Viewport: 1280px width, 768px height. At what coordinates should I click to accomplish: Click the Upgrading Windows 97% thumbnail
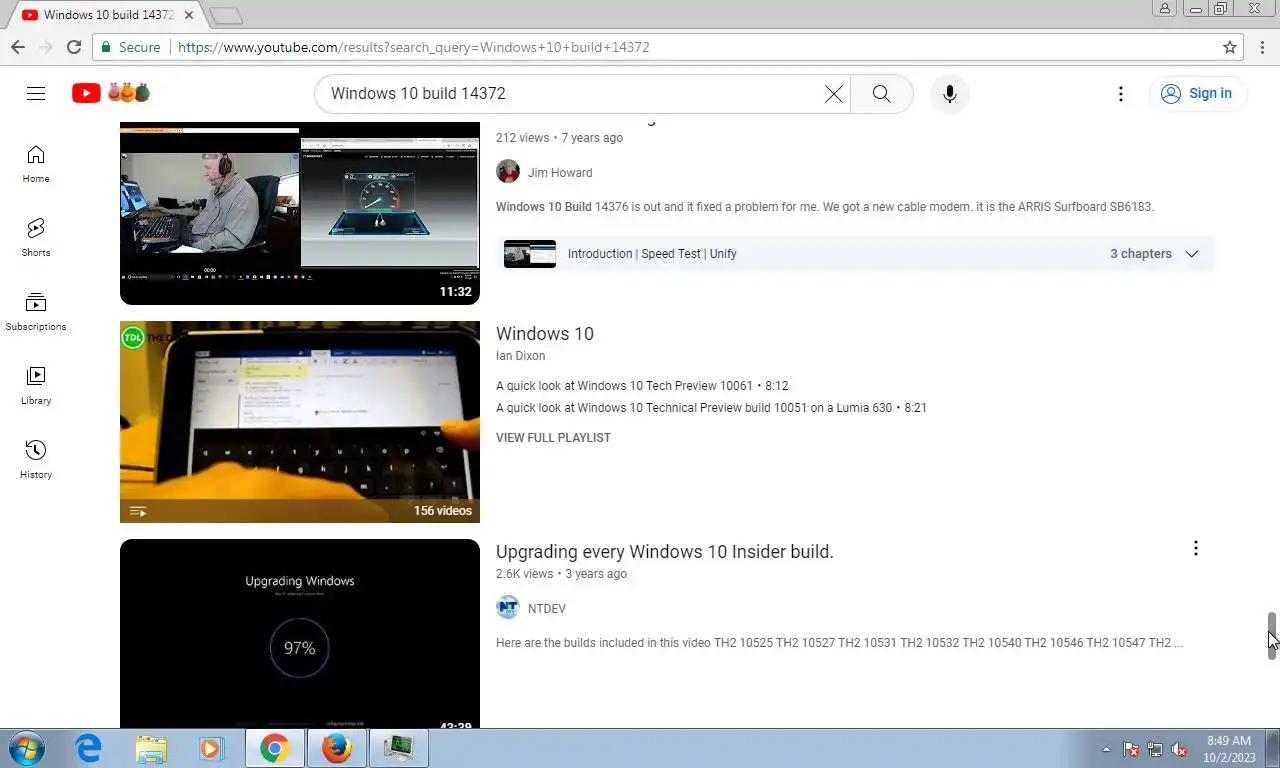coord(300,634)
